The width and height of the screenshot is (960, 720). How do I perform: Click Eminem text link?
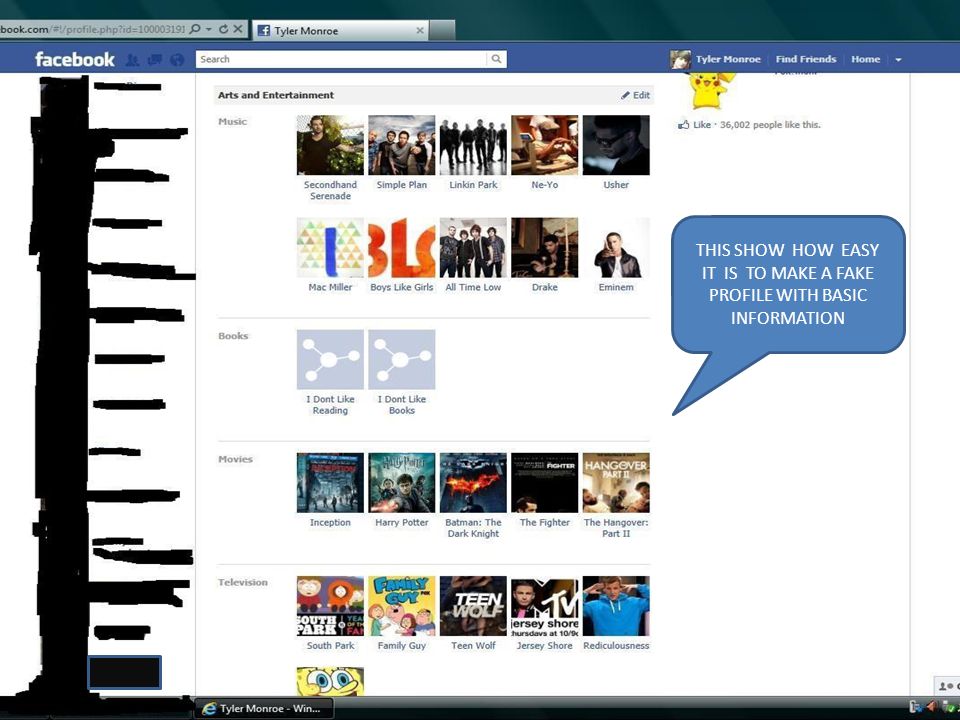(616, 287)
